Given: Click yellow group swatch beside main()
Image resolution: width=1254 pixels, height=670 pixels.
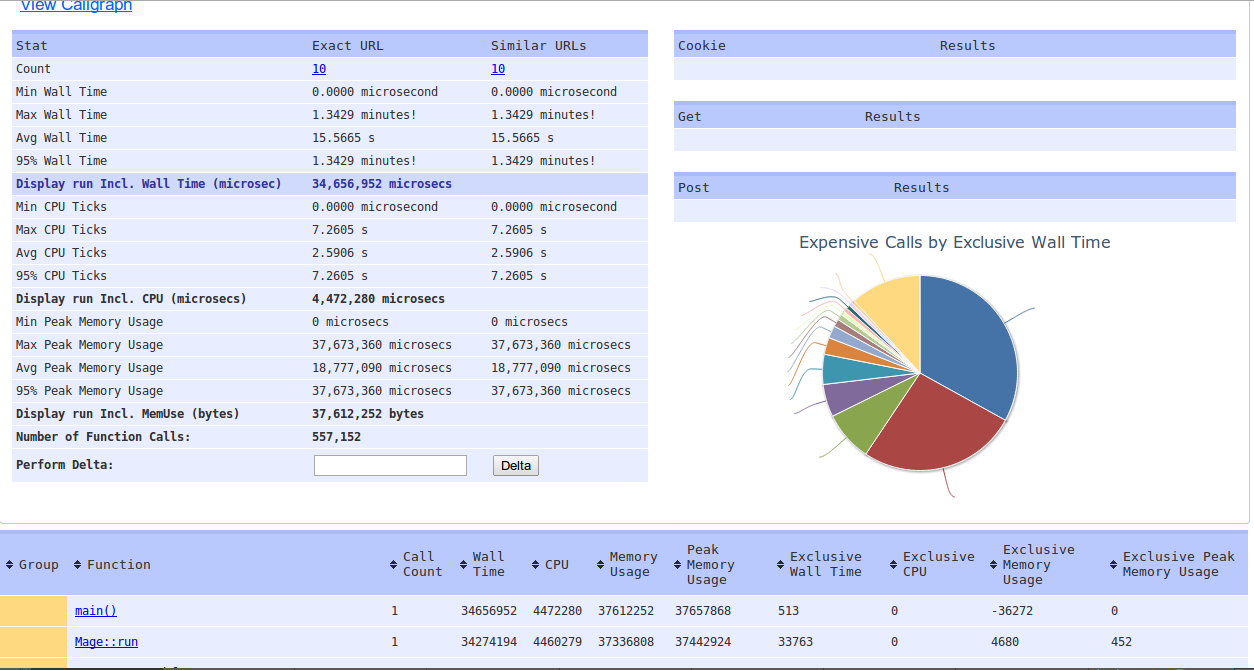Looking at the screenshot, I should pos(33,611).
